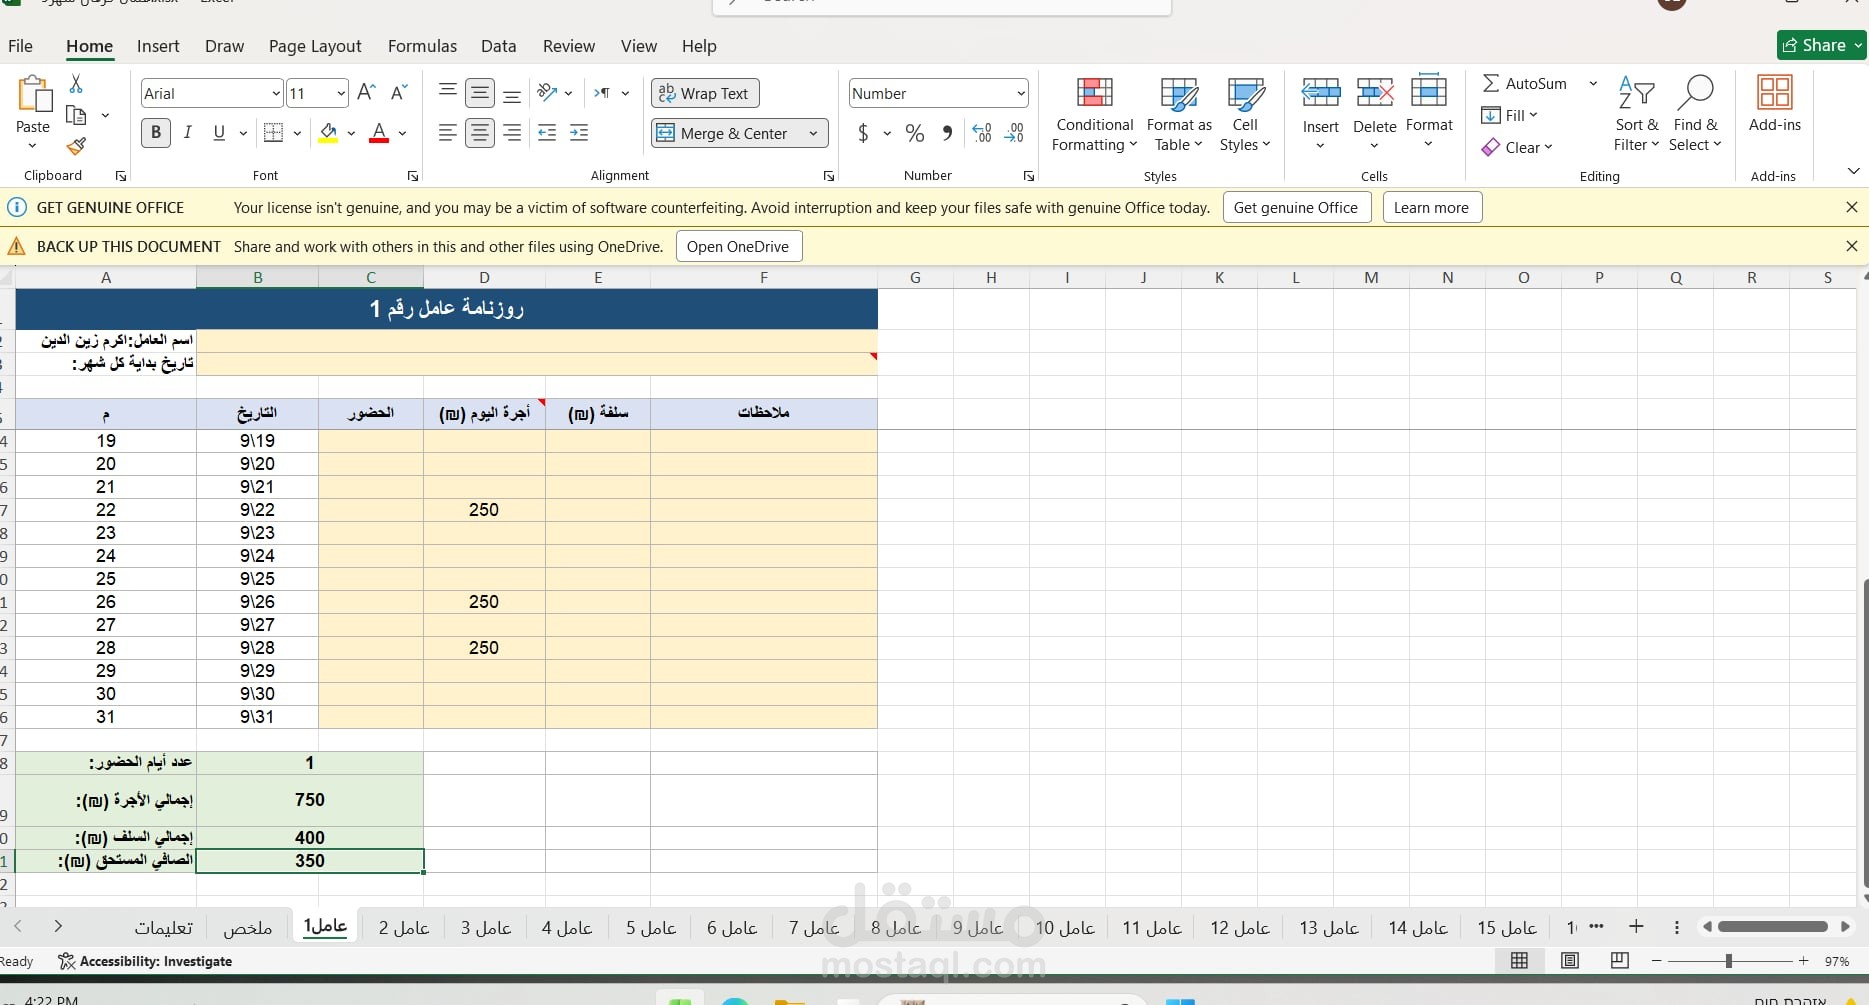Click the Align Right icon

tap(512, 133)
